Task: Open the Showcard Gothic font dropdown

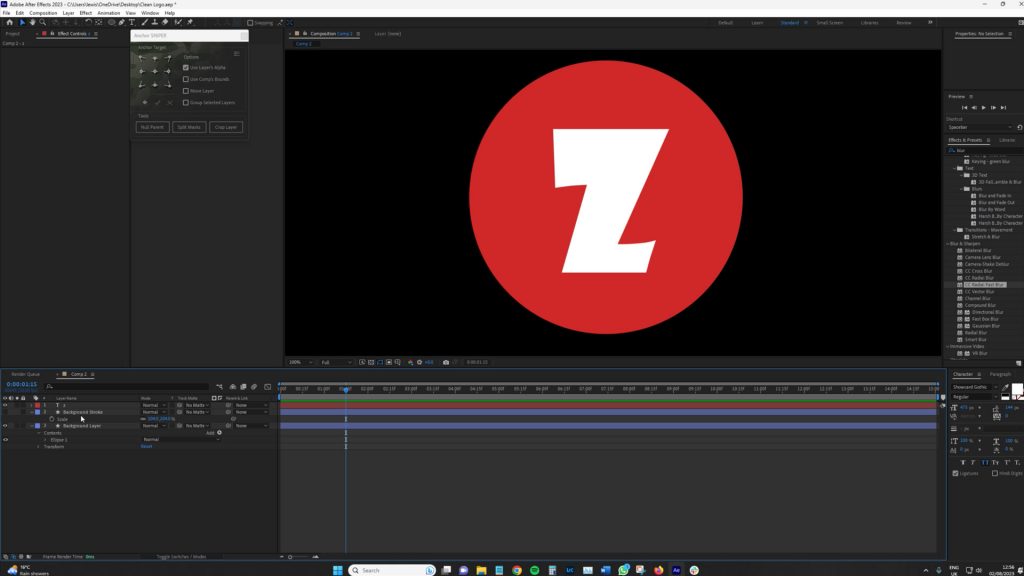Action: tap(974, 387)
